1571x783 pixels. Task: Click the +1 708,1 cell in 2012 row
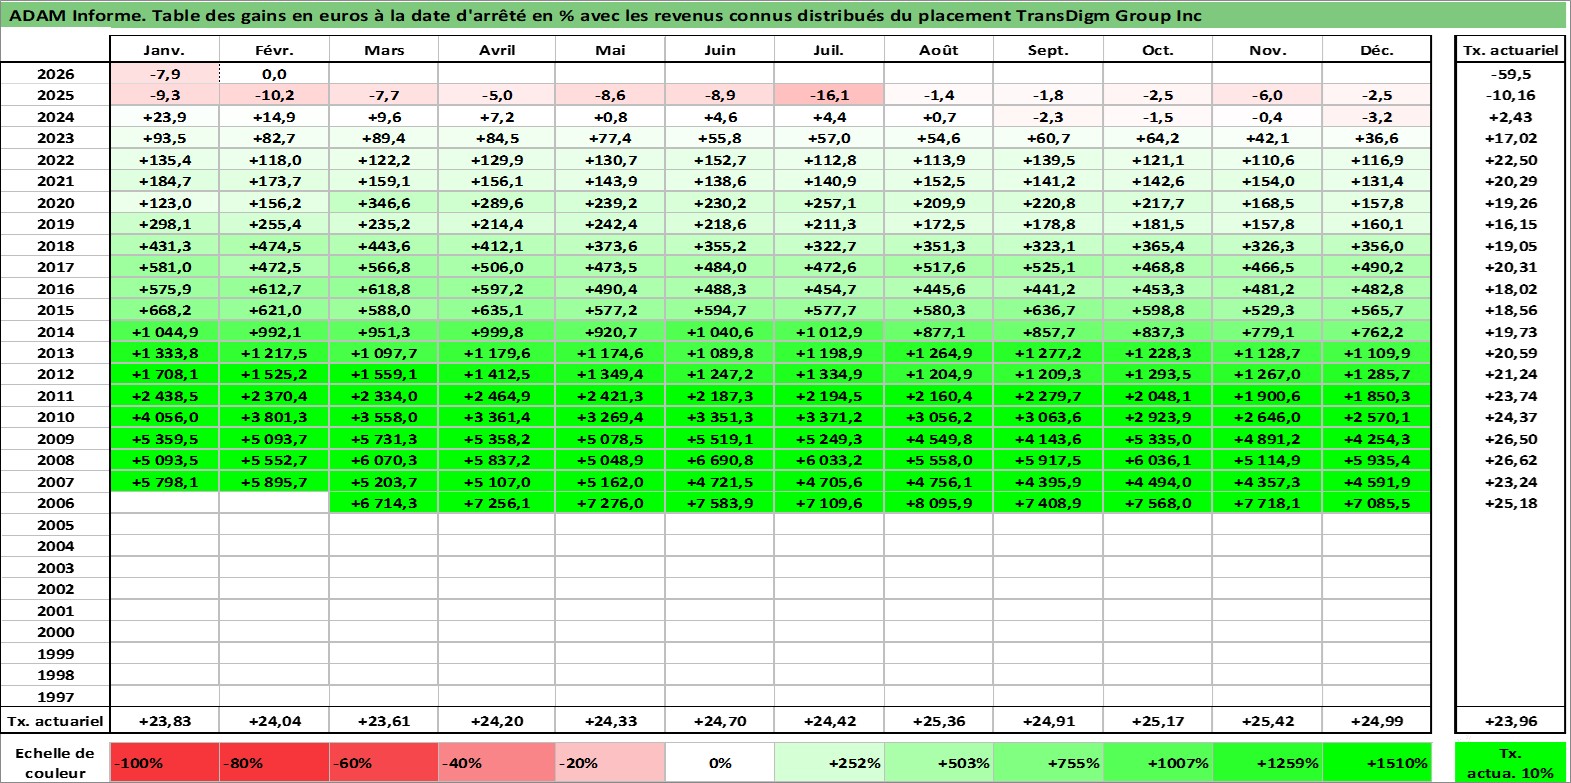[164, 374]
